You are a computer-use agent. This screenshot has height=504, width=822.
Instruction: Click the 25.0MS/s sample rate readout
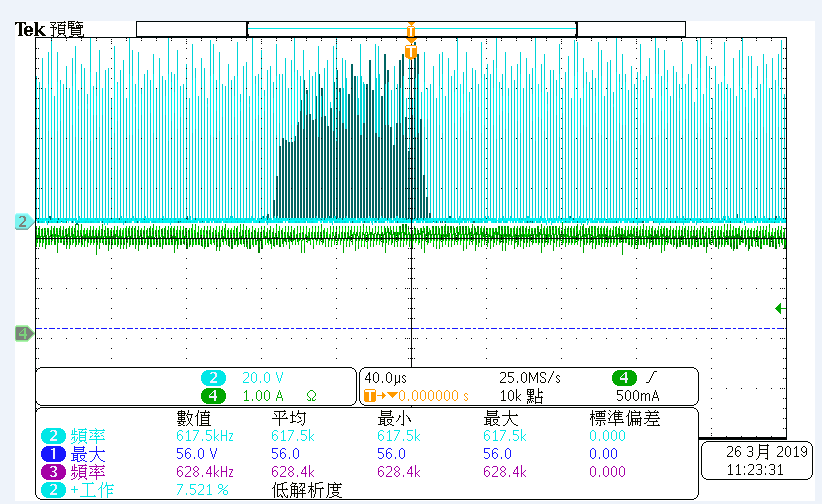[529, 378]
